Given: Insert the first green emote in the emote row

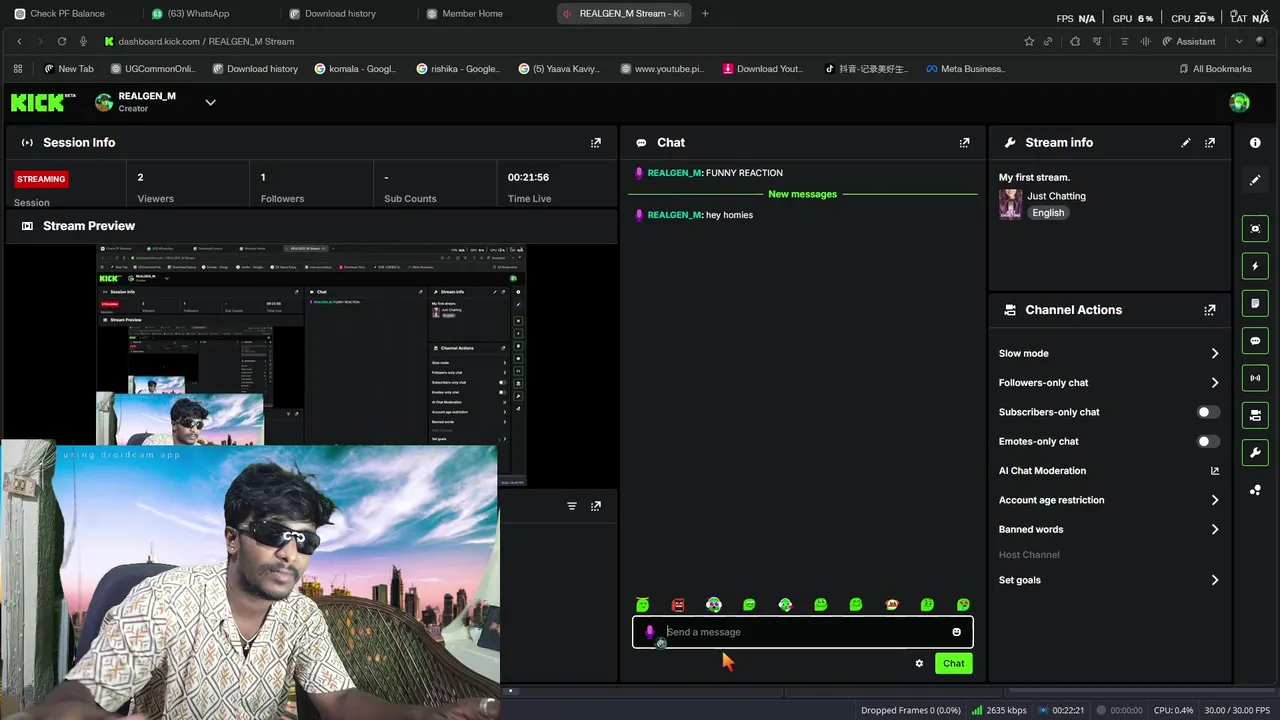Looking at the screenshot, I should click(x=642, y=605).
